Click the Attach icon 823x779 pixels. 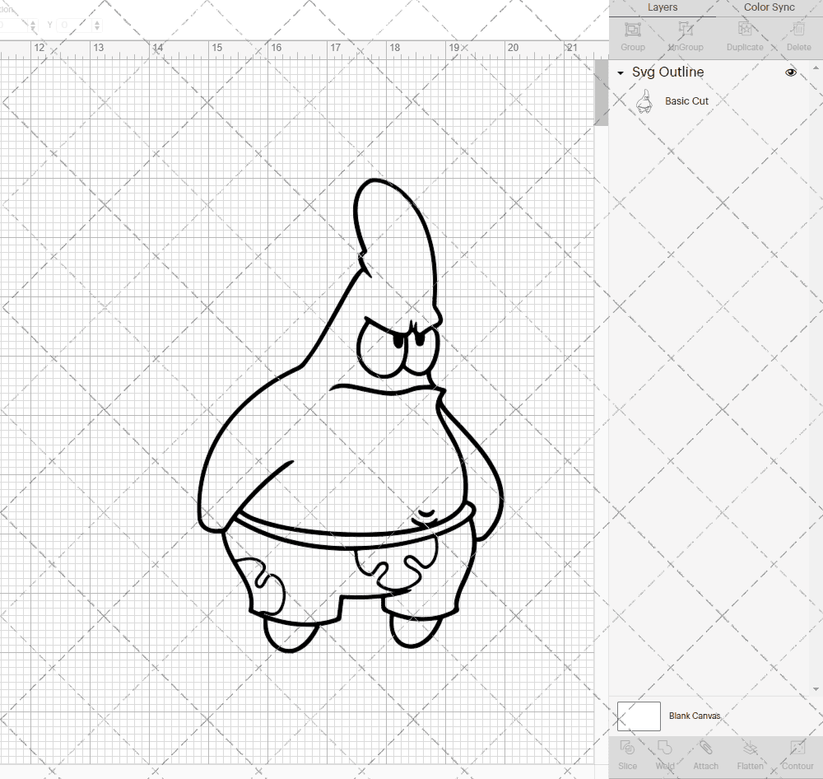pyautogui.click(x=706, y=757)
